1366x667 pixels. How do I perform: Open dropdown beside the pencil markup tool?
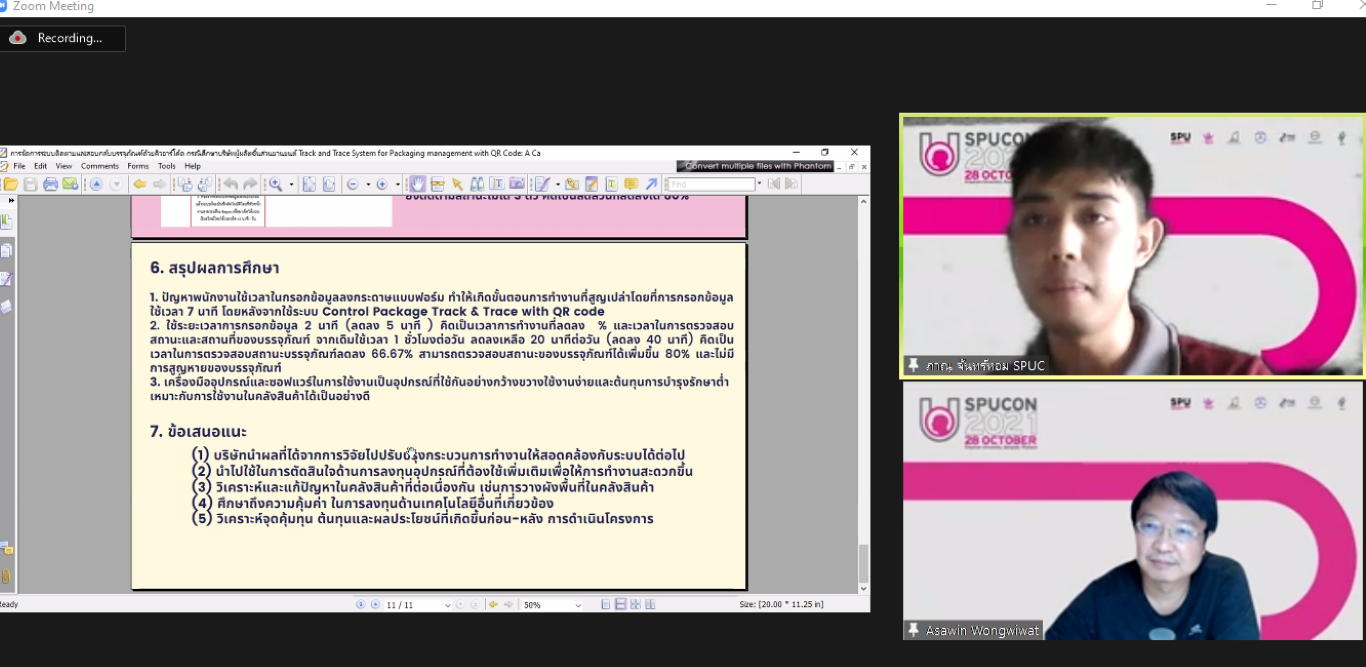pos(557,184)
